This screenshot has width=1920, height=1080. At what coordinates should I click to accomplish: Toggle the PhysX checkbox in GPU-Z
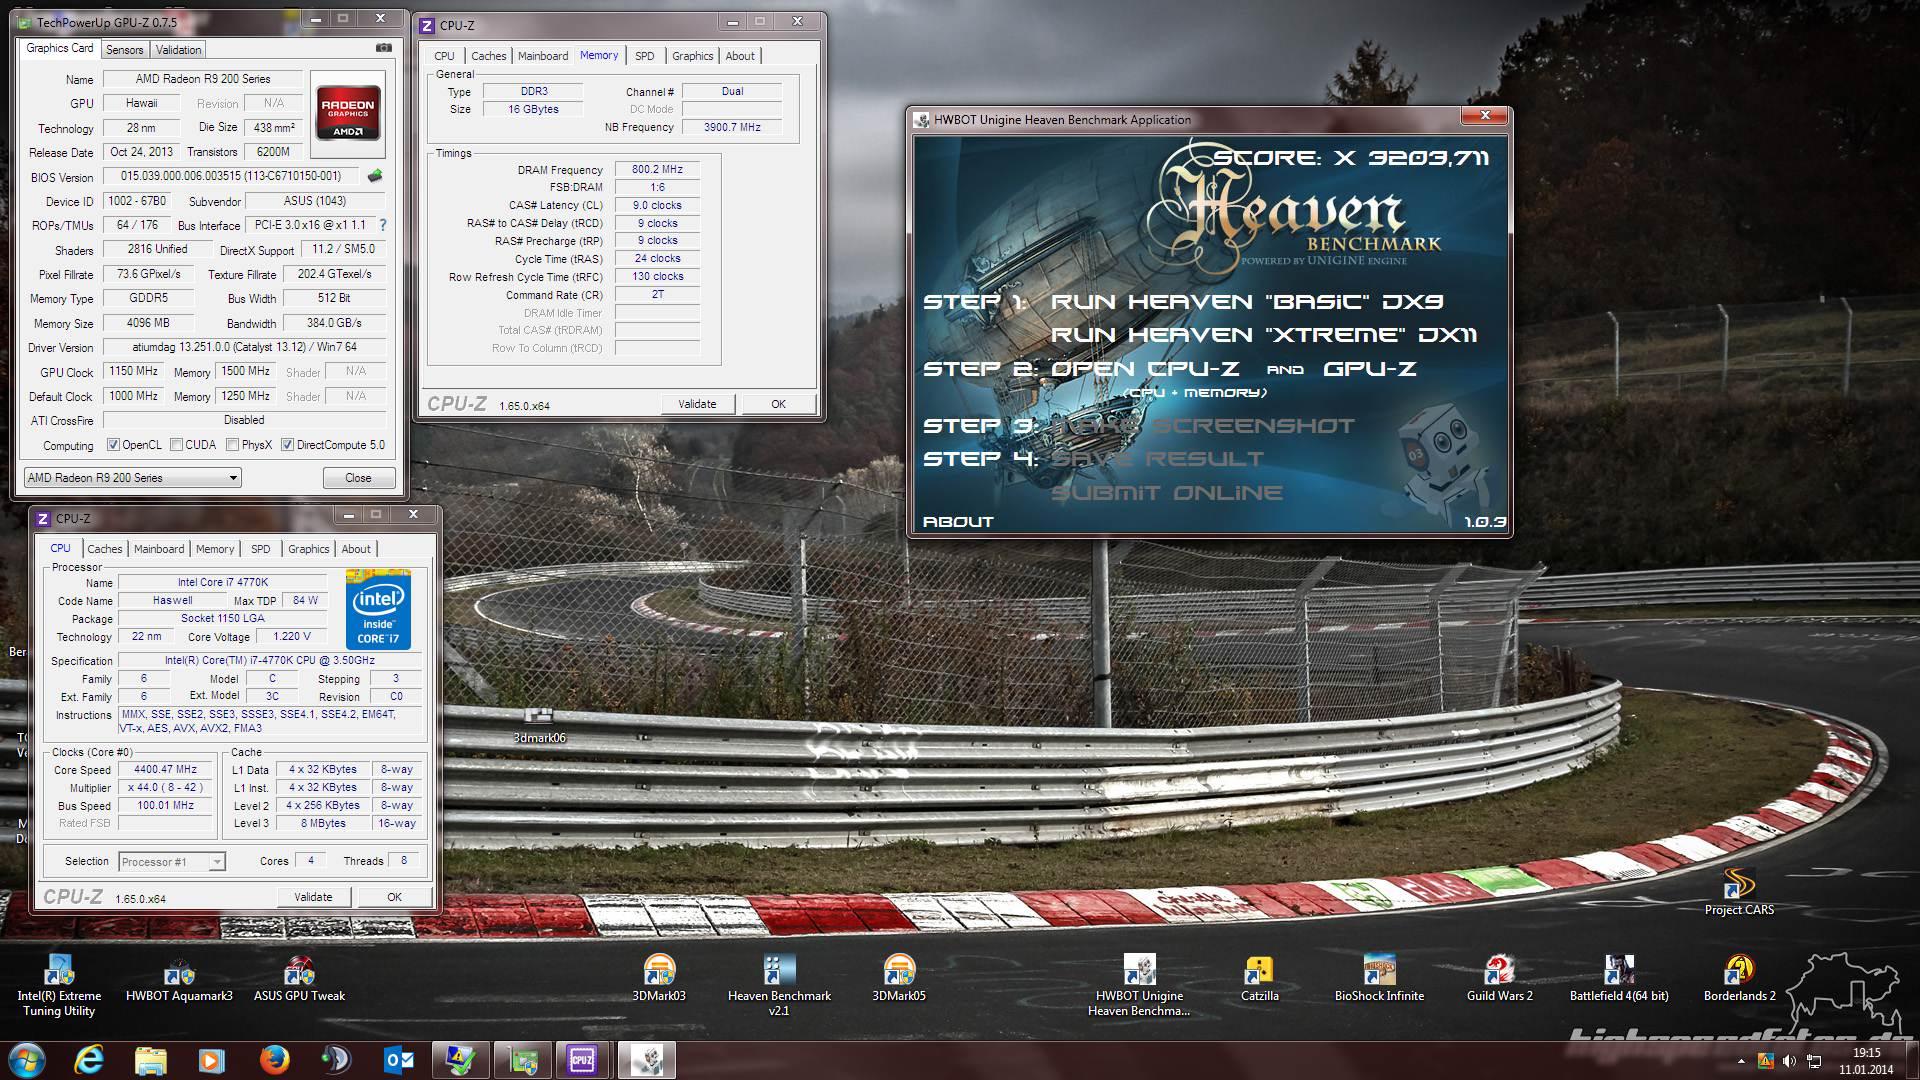click(x=232, y=445)
